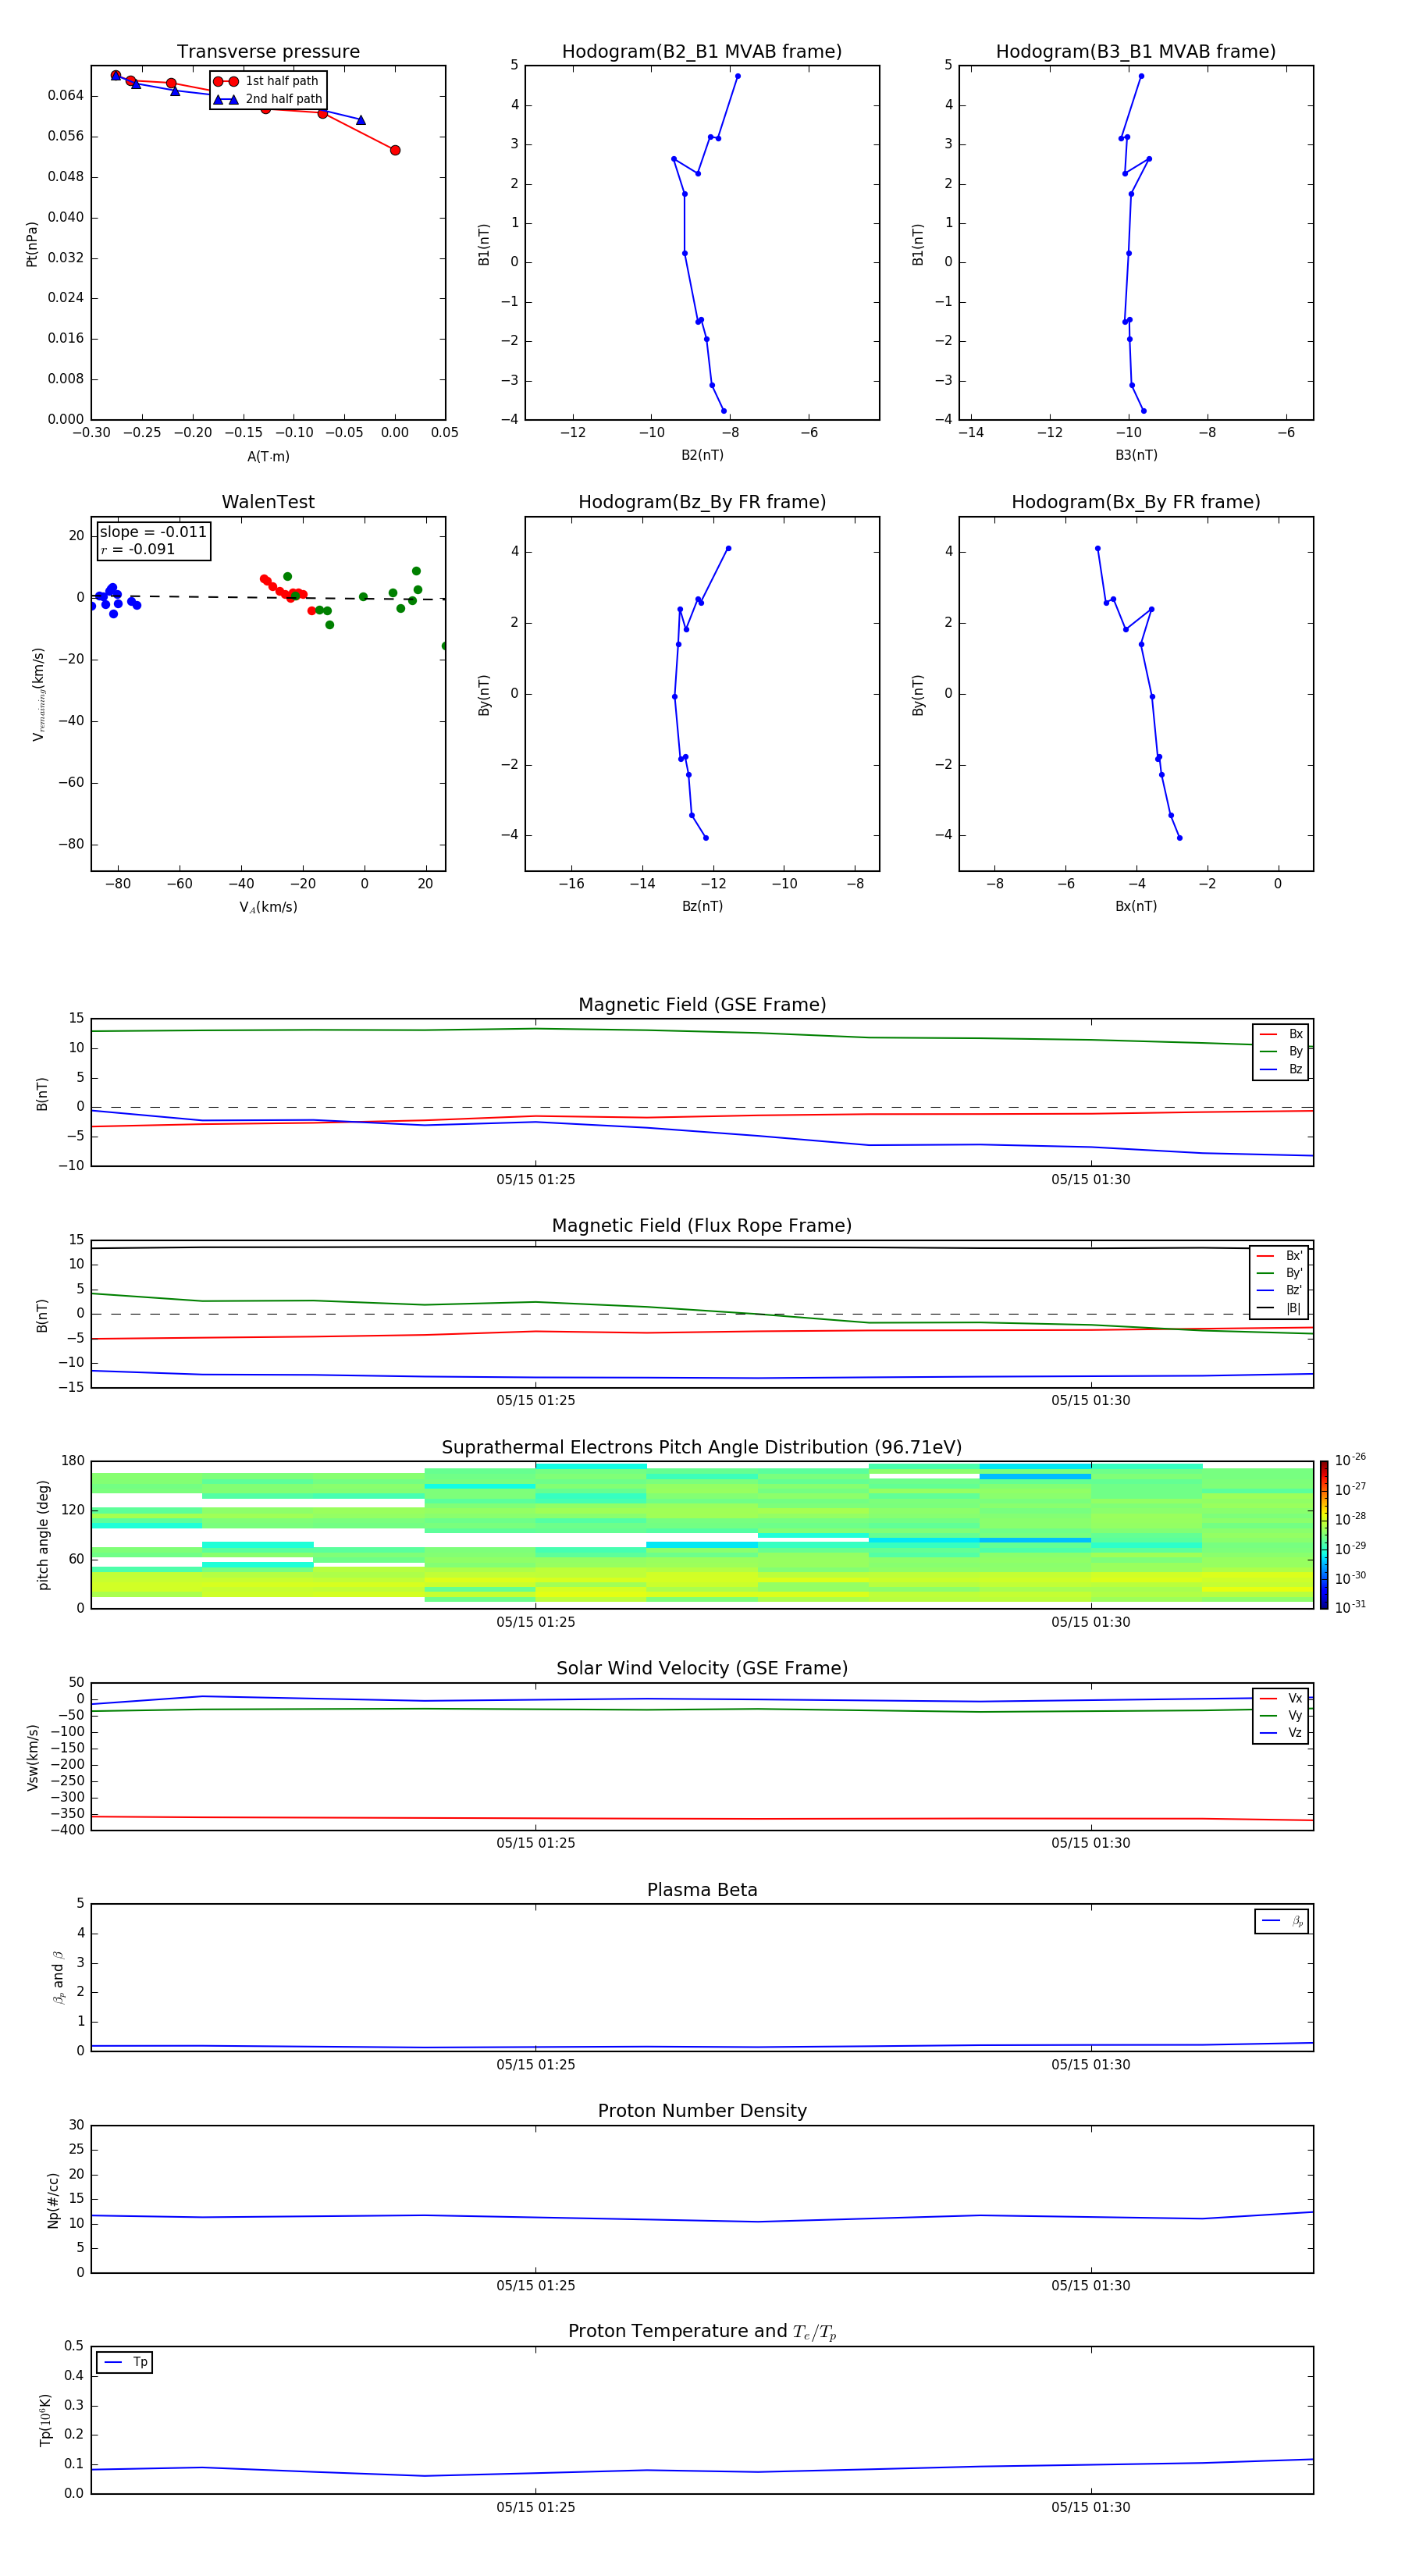Click the 'Bx' legend entry in GSE magnetic field

point(1281,1034)
